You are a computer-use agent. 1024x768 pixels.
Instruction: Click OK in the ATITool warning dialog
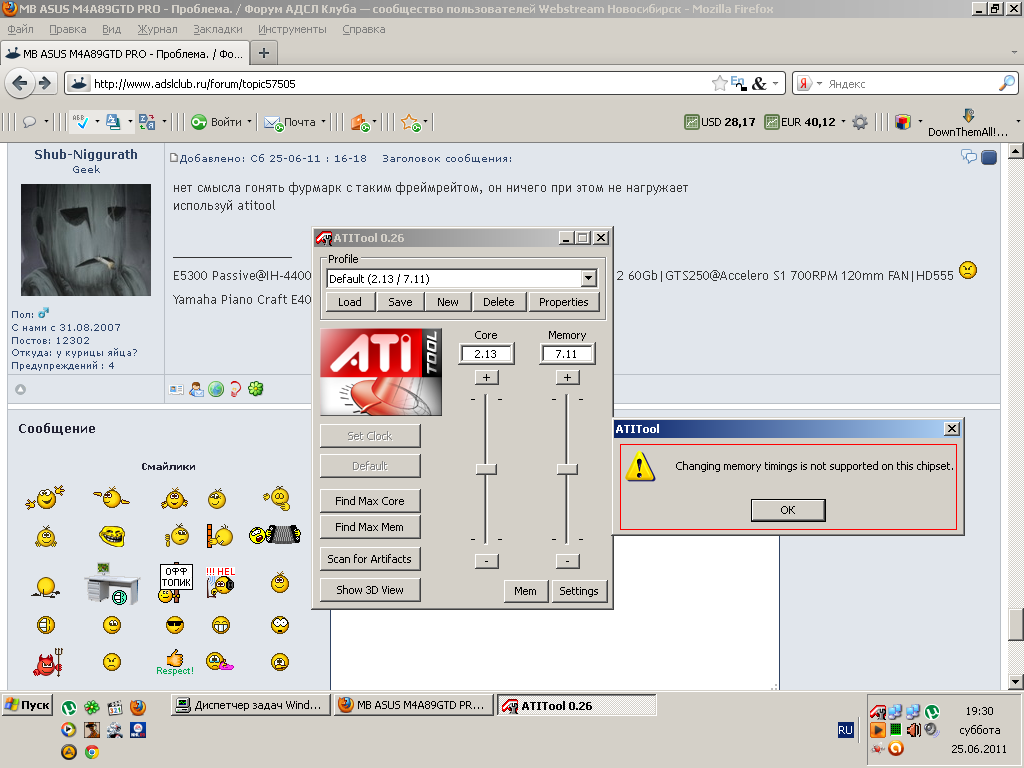coord(788,510)
